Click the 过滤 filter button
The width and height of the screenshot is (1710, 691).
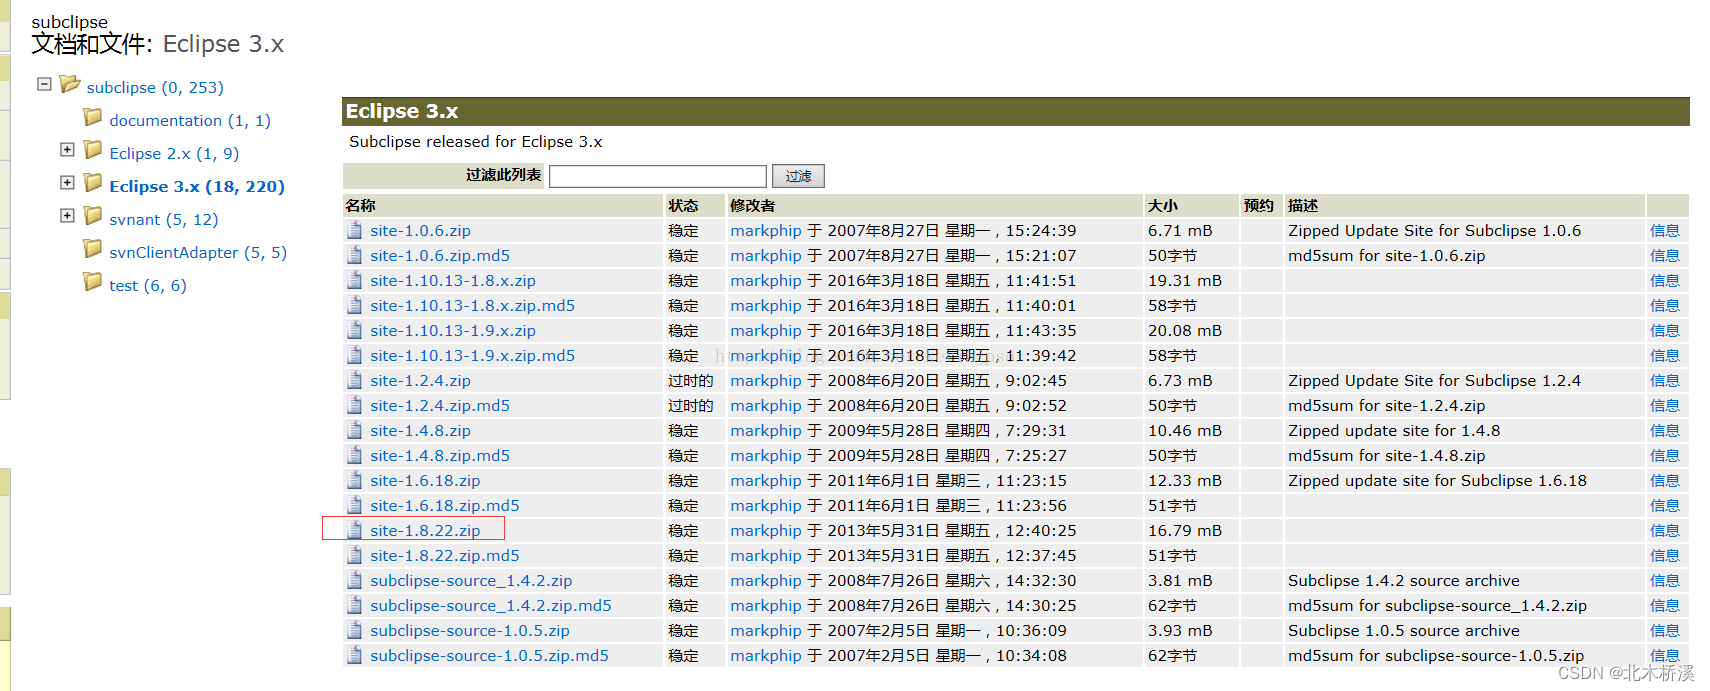pos(798,176)
